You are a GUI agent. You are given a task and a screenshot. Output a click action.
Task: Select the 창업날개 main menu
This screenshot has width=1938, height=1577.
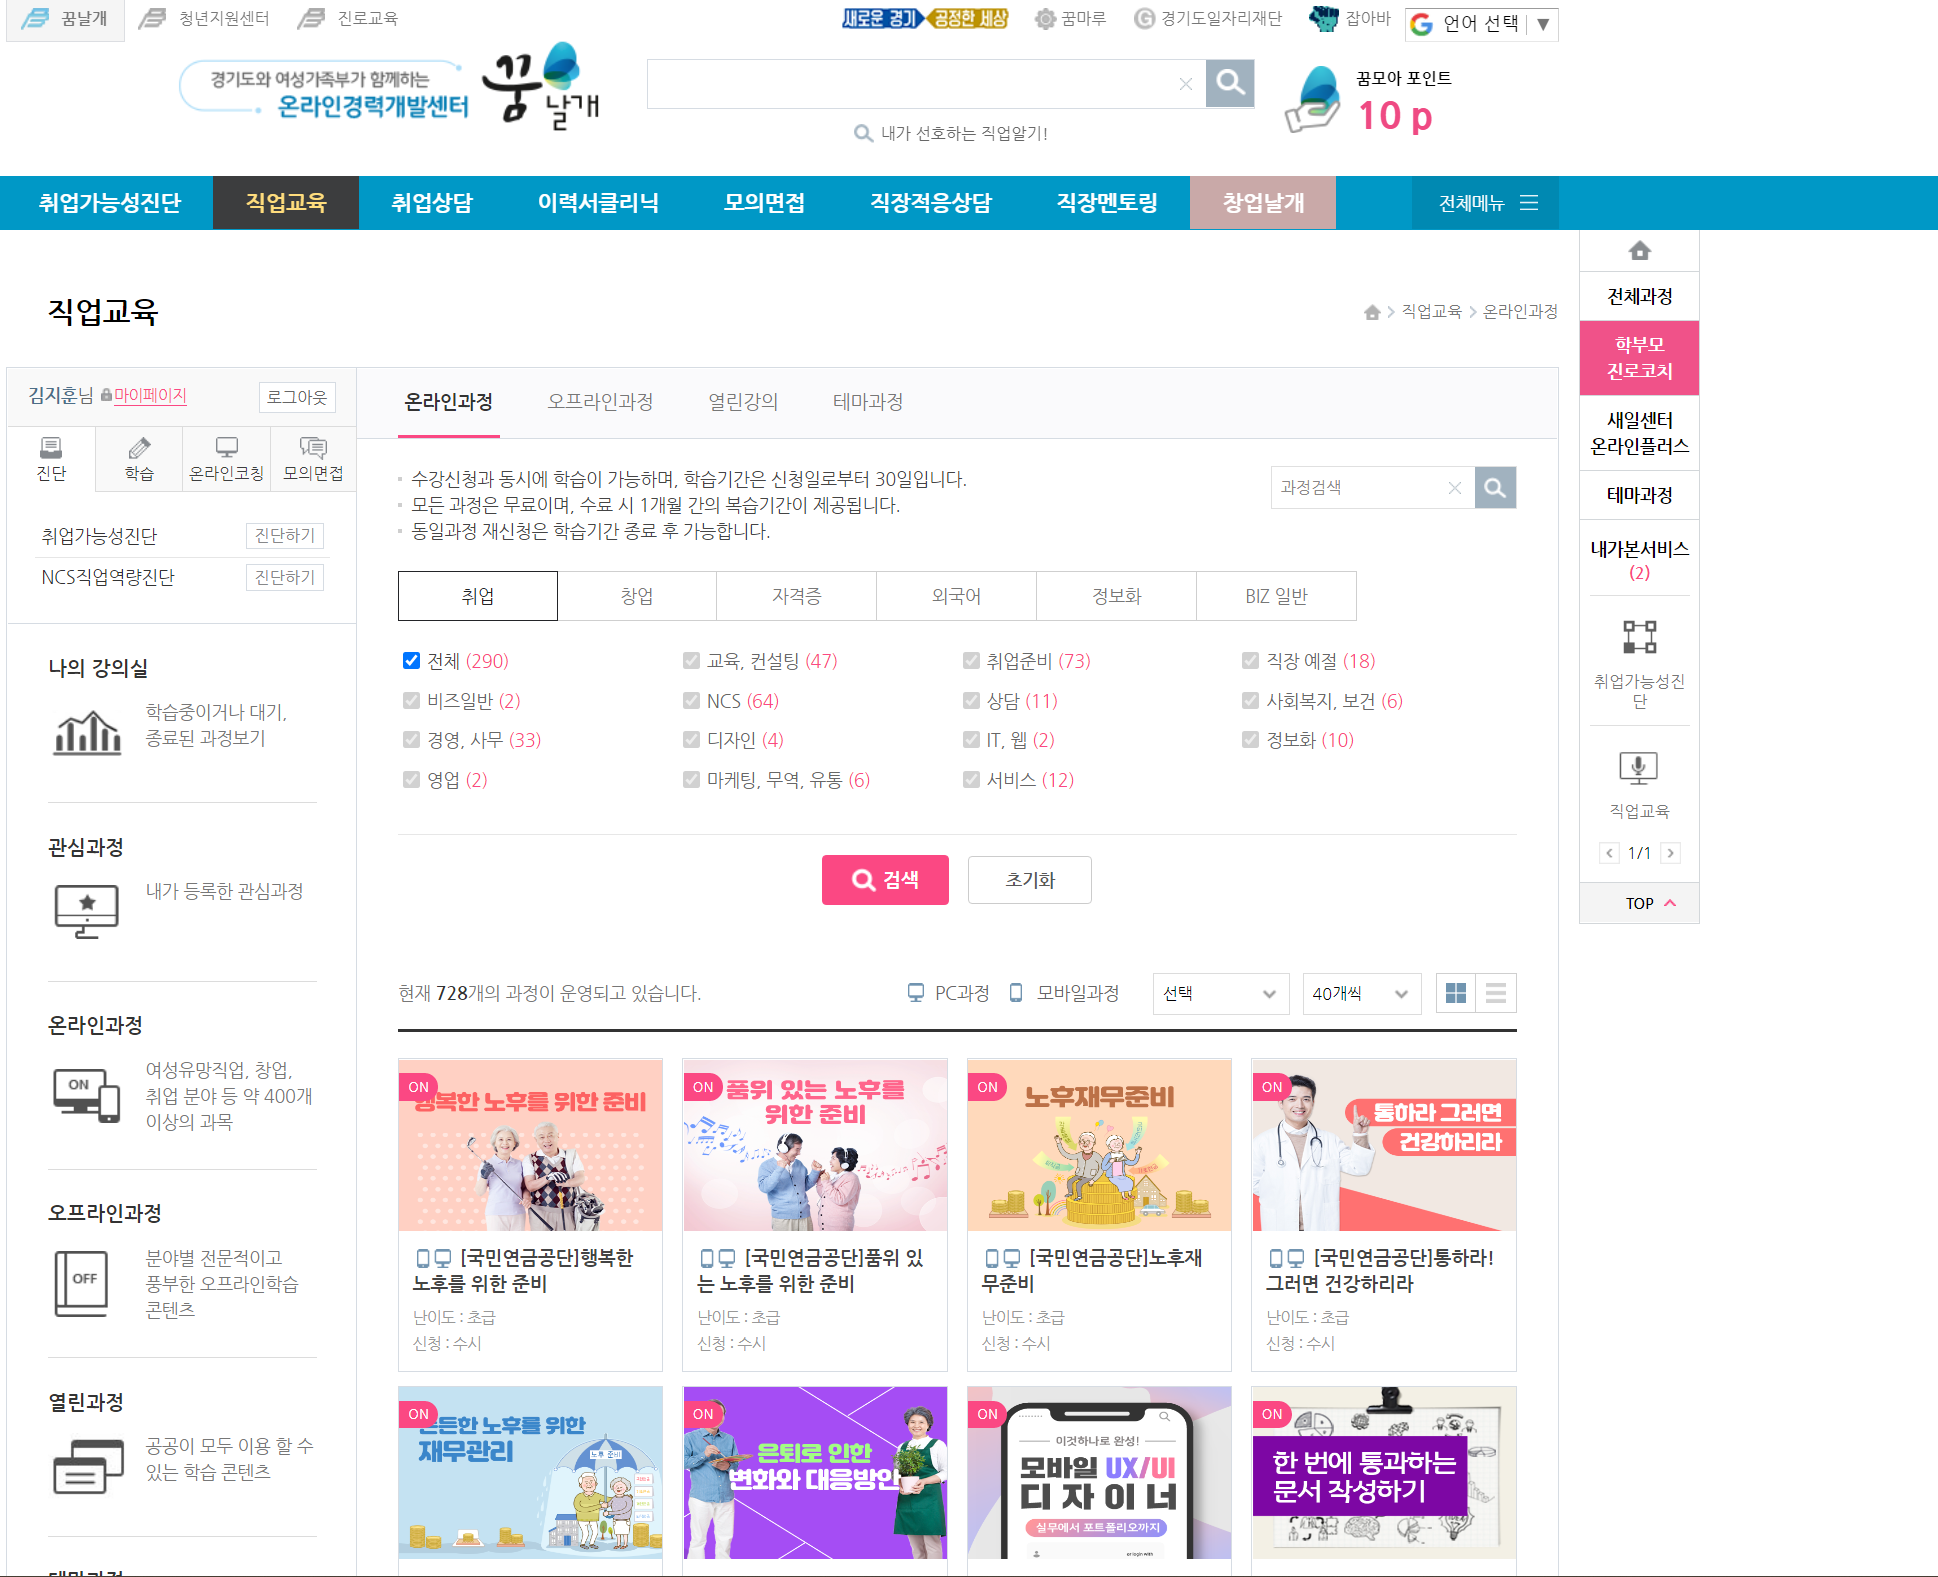click(x=1263, y=203)
